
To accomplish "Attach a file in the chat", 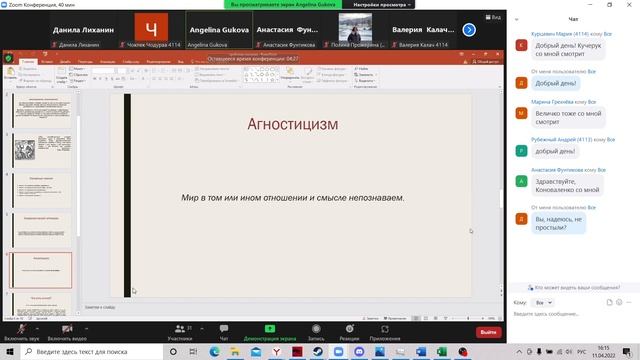I will (609, 302).
